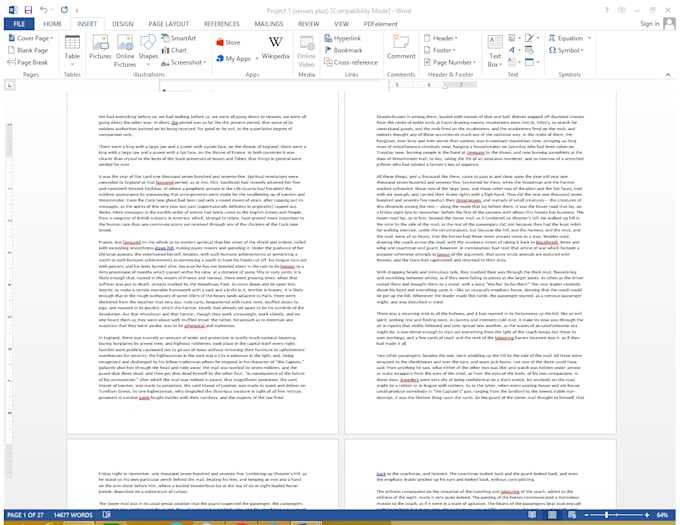Switch to the REFERENCES tab

222,24
